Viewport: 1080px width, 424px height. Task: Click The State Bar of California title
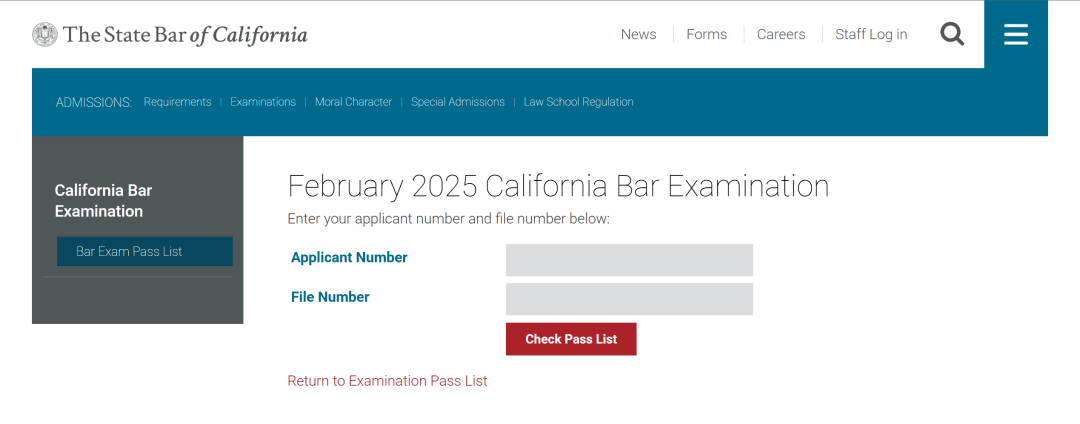pos(185,34)
